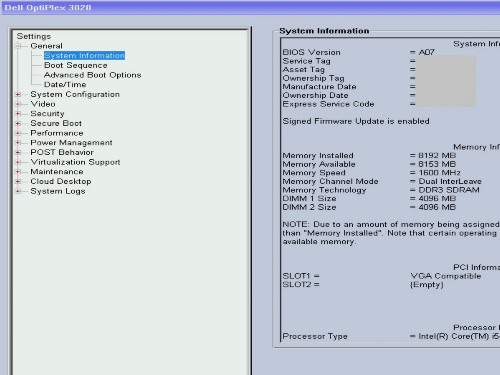Select the Virtualization Support label
This screenshot has height=375, width=500.
tap(75, 162)
